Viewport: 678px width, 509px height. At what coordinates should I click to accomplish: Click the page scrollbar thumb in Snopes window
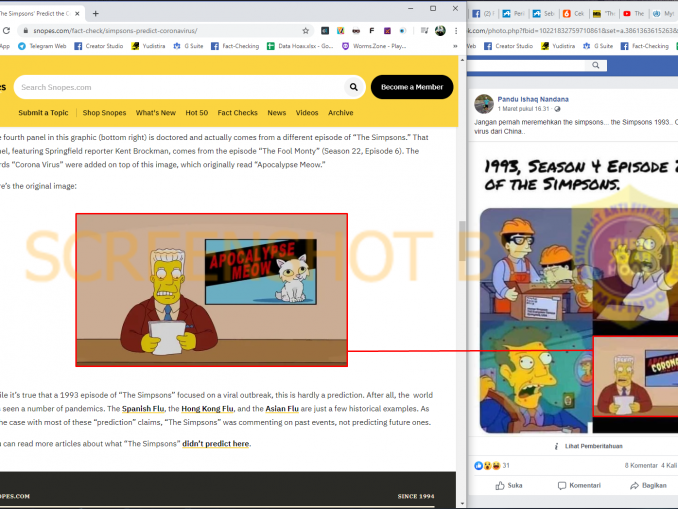[x=462, y=241]
